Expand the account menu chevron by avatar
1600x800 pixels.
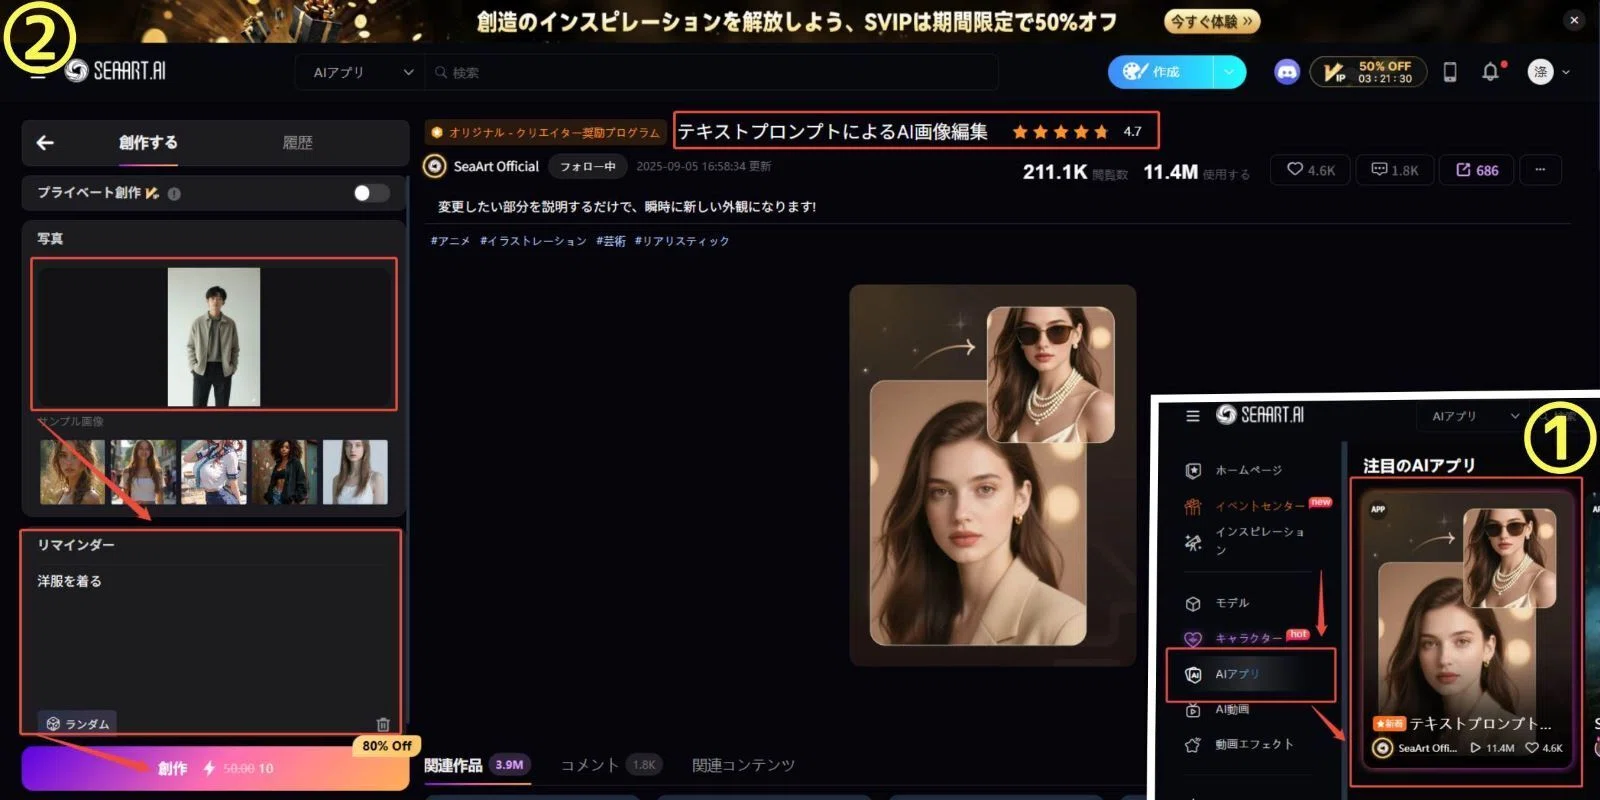coord(1566,72)
